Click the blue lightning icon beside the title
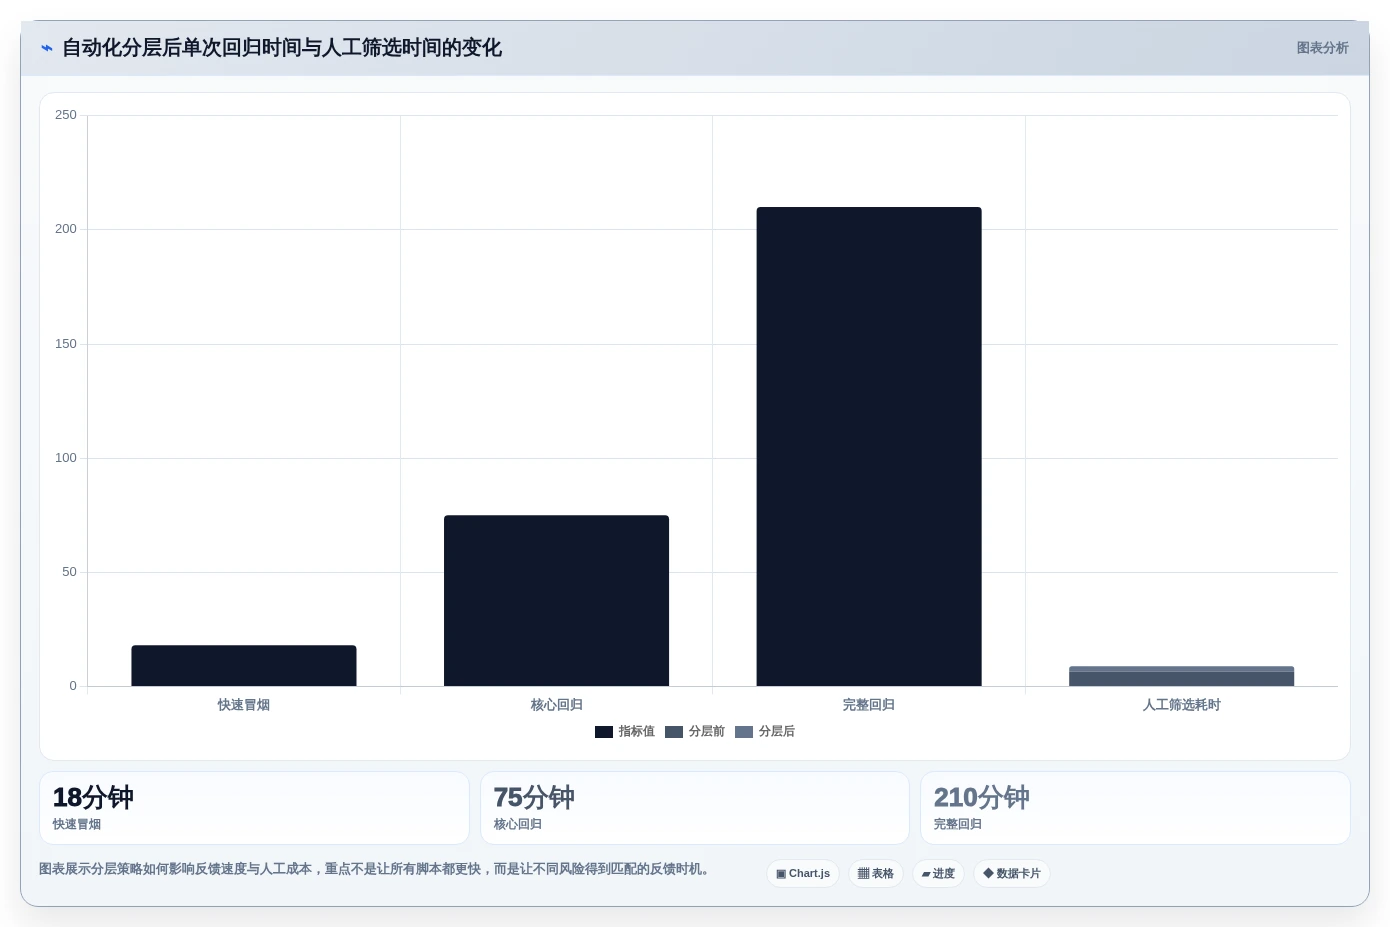Image resolution: width=1390 pixels, height=927 pixels. tap(46, 48)
